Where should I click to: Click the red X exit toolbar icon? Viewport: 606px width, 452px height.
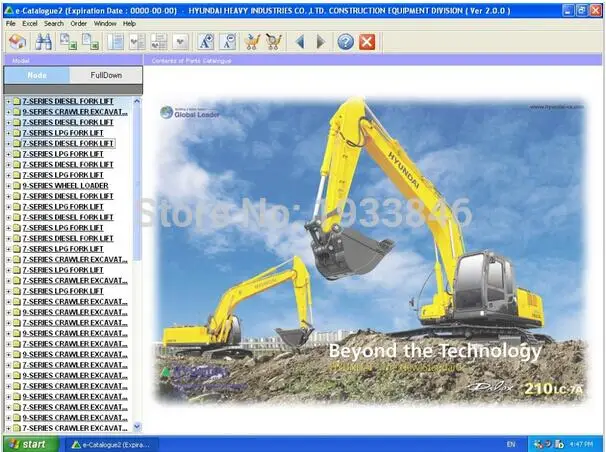tap(367, 42)
